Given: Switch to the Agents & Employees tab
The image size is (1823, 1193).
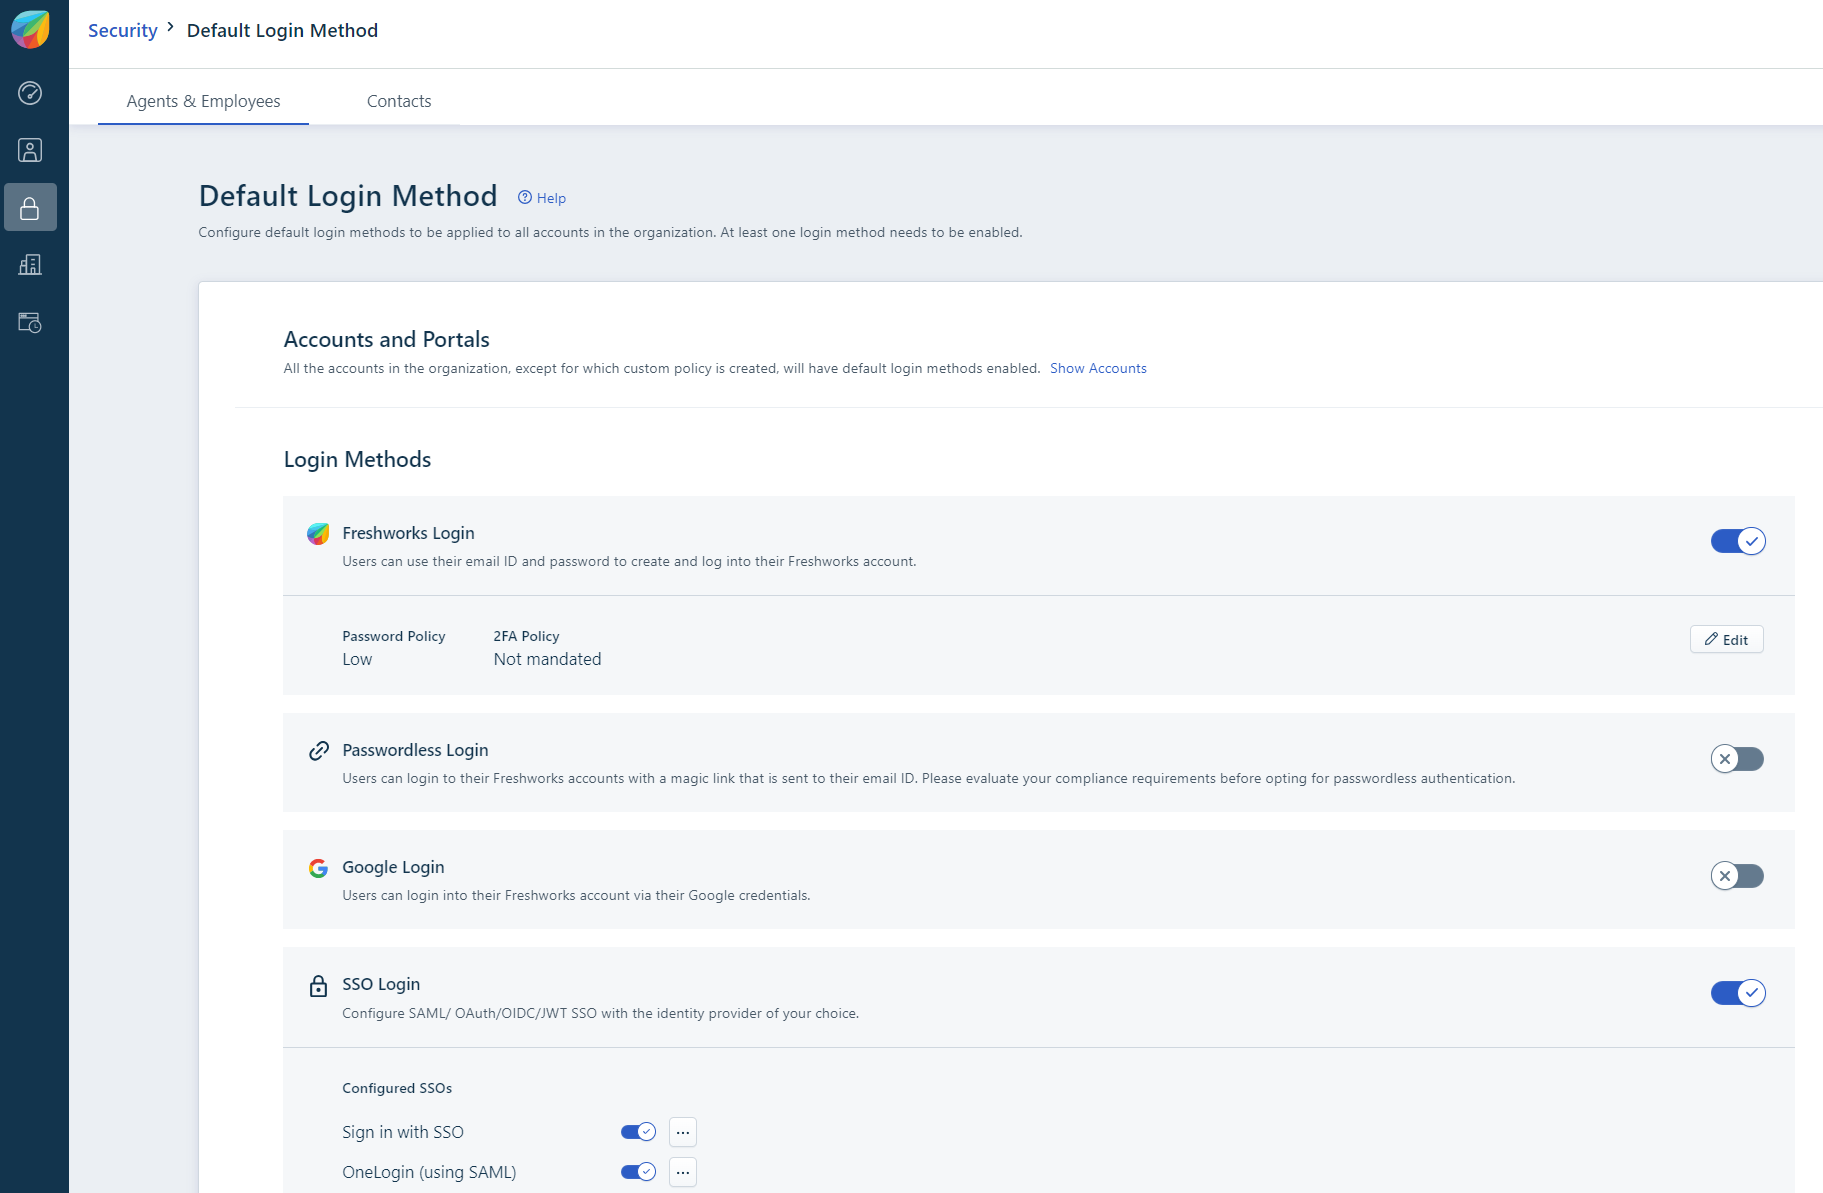Looking at the screenshot, I should pyautogui.click(x=203, y=101).
